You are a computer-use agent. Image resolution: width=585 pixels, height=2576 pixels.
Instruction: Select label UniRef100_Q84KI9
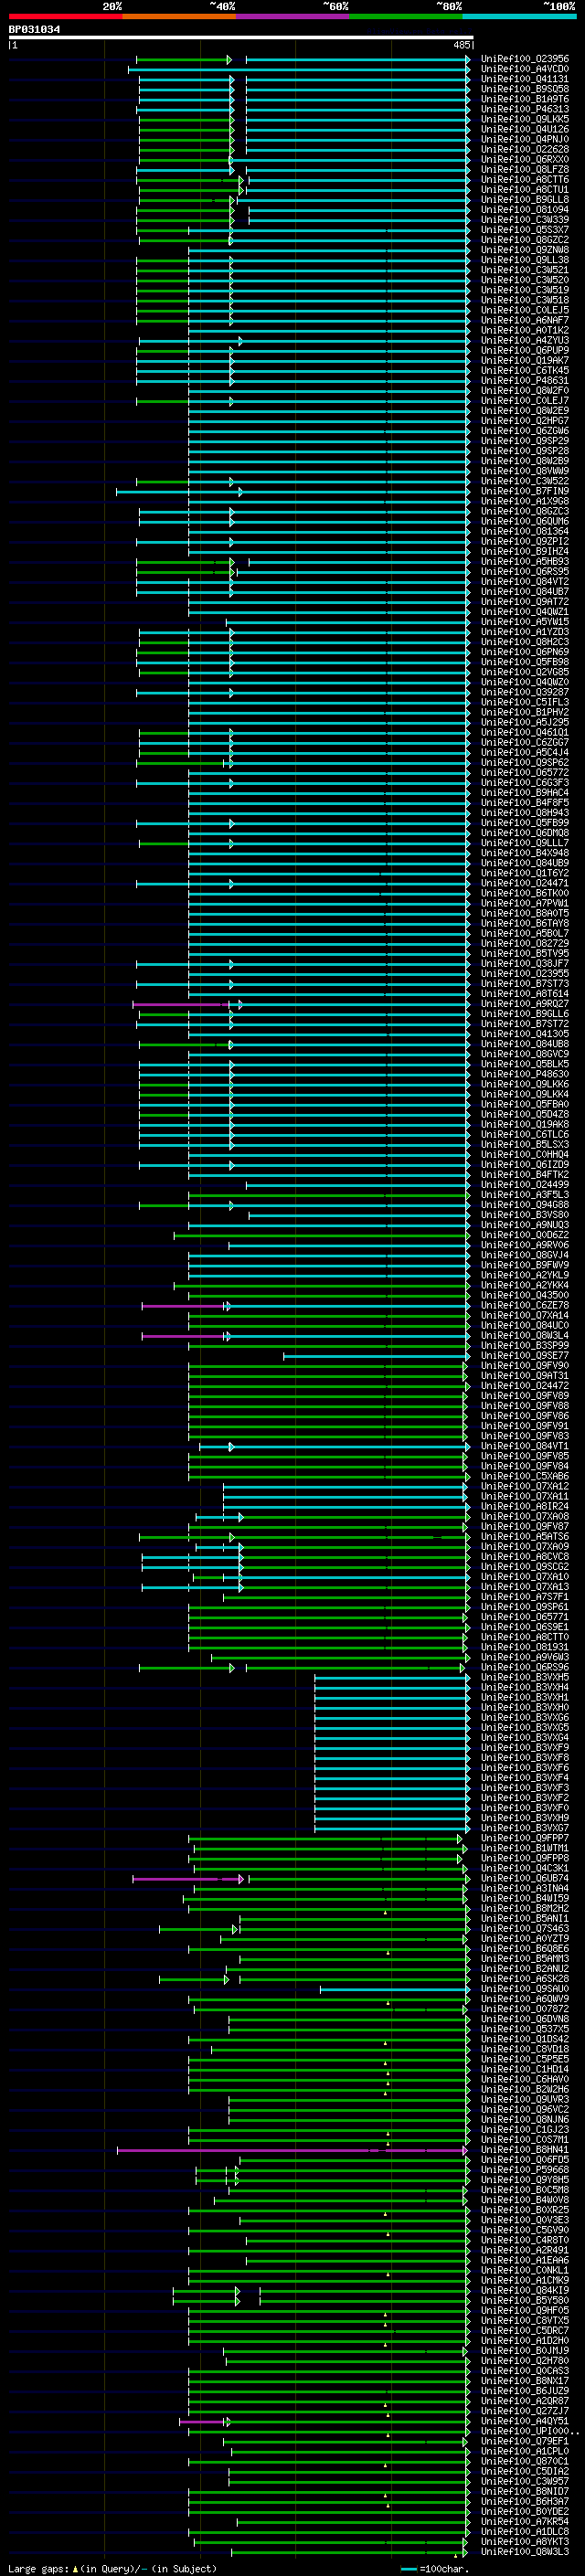click(524, 2291)
